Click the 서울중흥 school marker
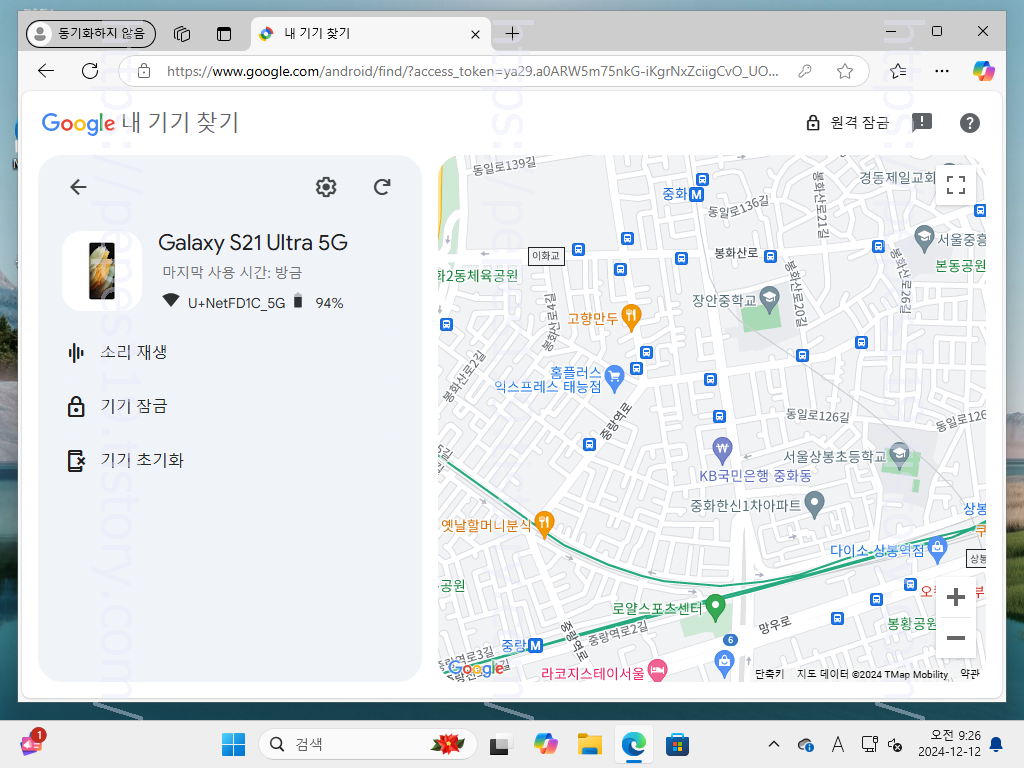This screenshot has height=768, width=1024. pos(923,238)
